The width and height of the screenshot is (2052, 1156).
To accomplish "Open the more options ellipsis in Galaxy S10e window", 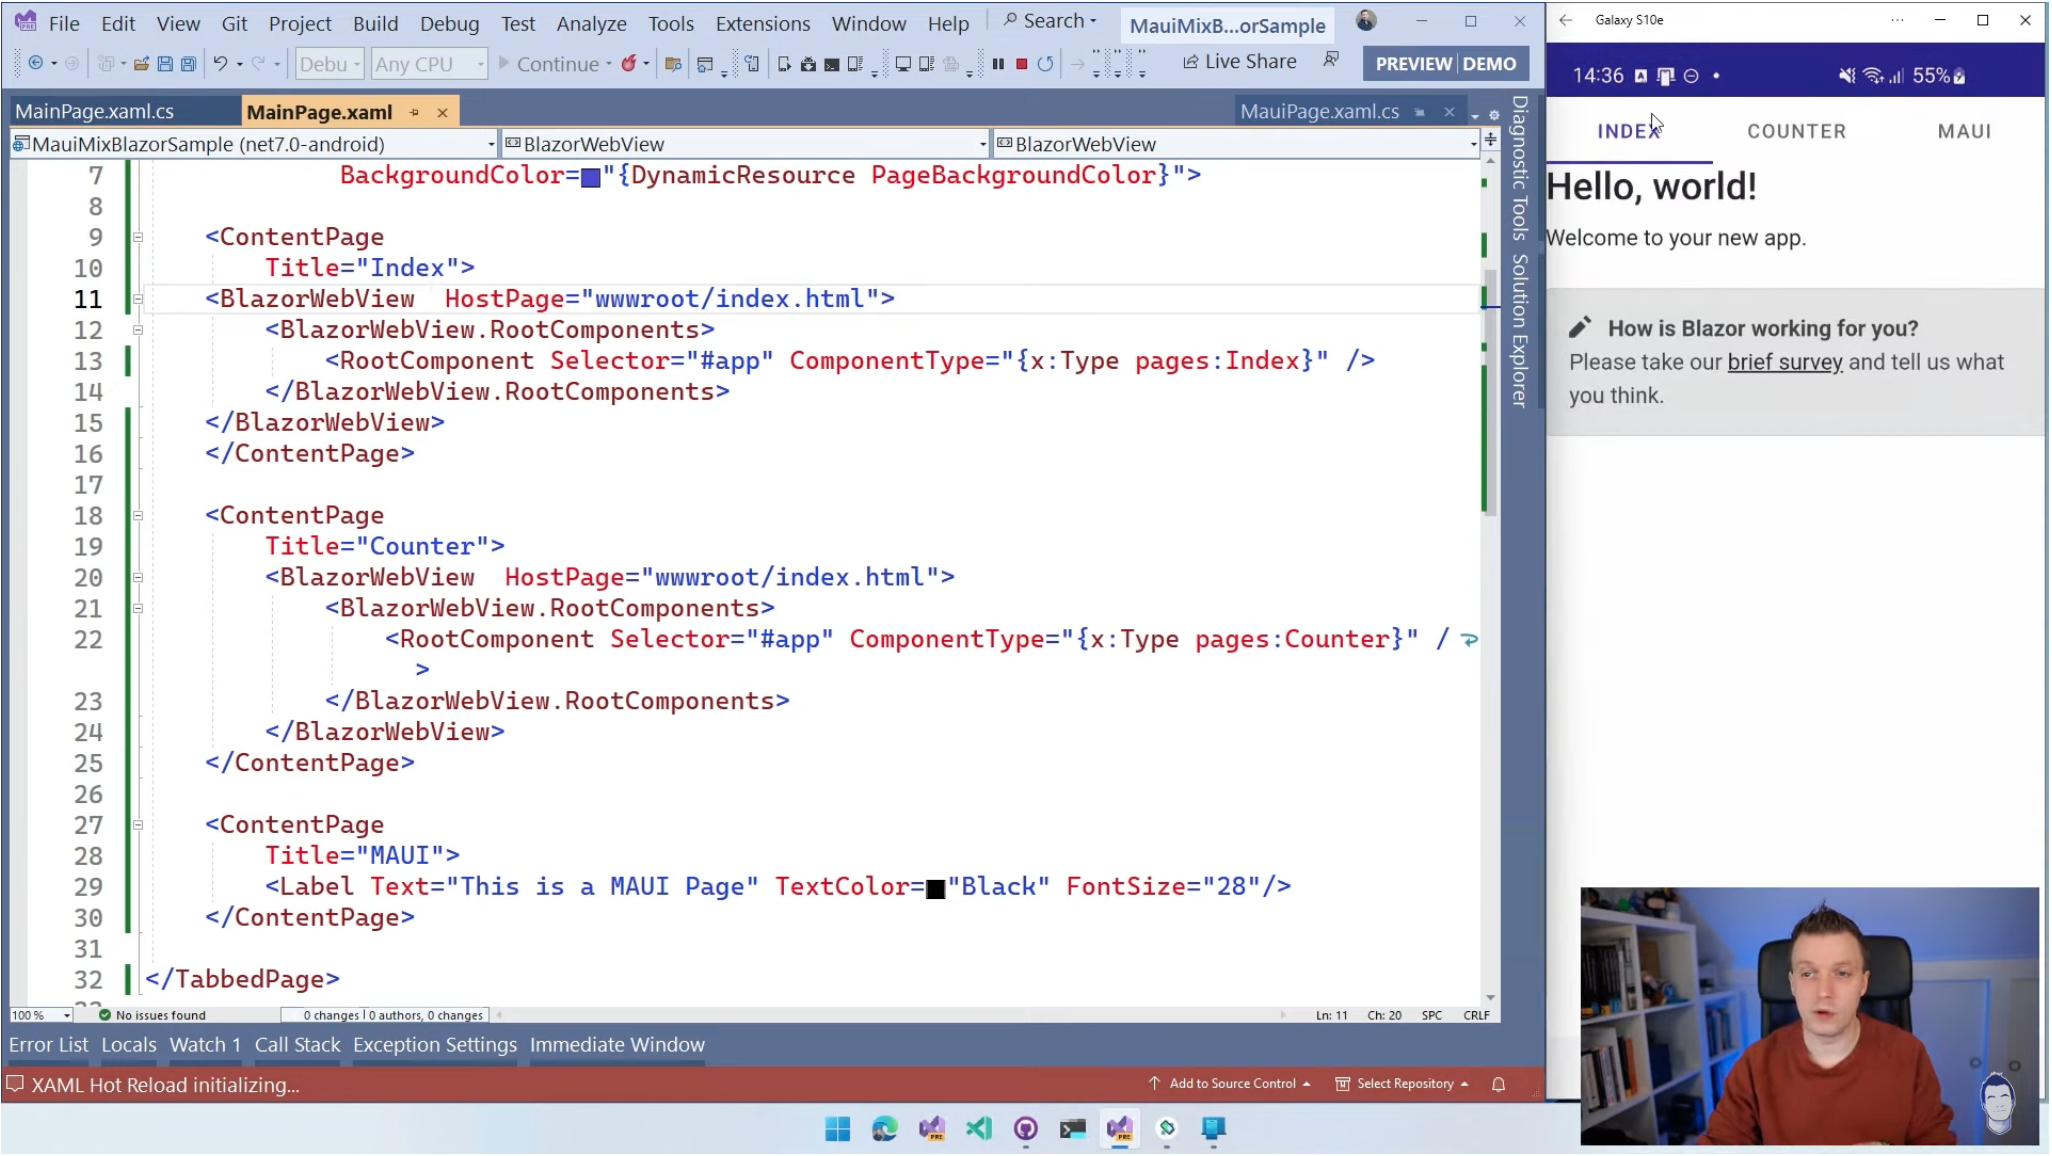I will (1897, 20).
